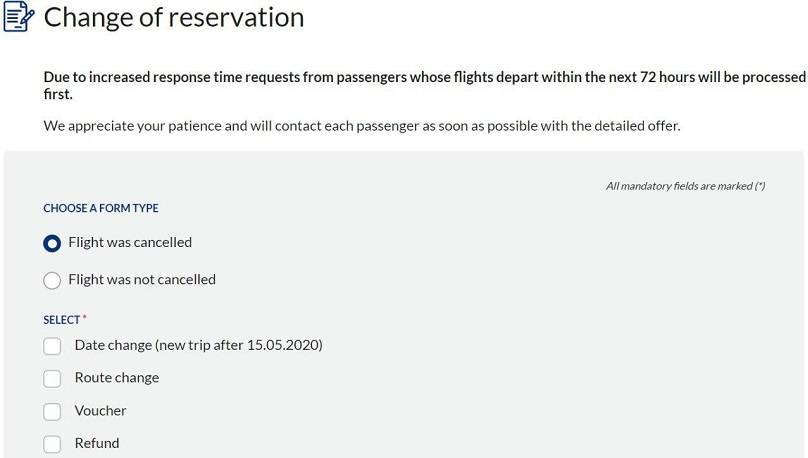Image resolution: width=808 pixels, height=458 pixels.
Task: Click the "Refund" label text
Action: click(x=97, y=443)
